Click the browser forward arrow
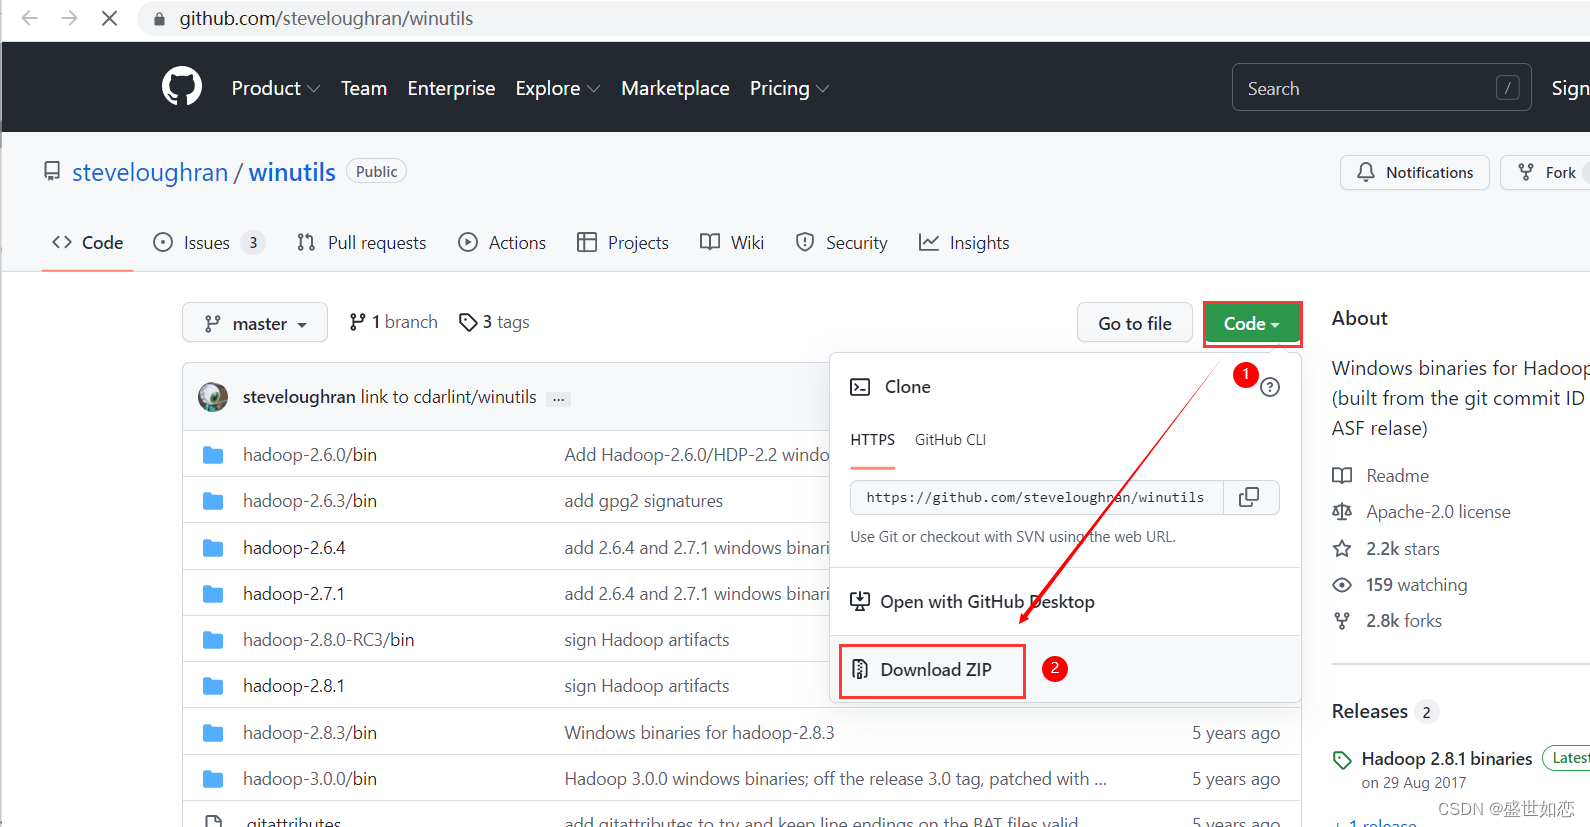Image resolution: width=1590 pixels, height=827 pixels. (69, 18)
